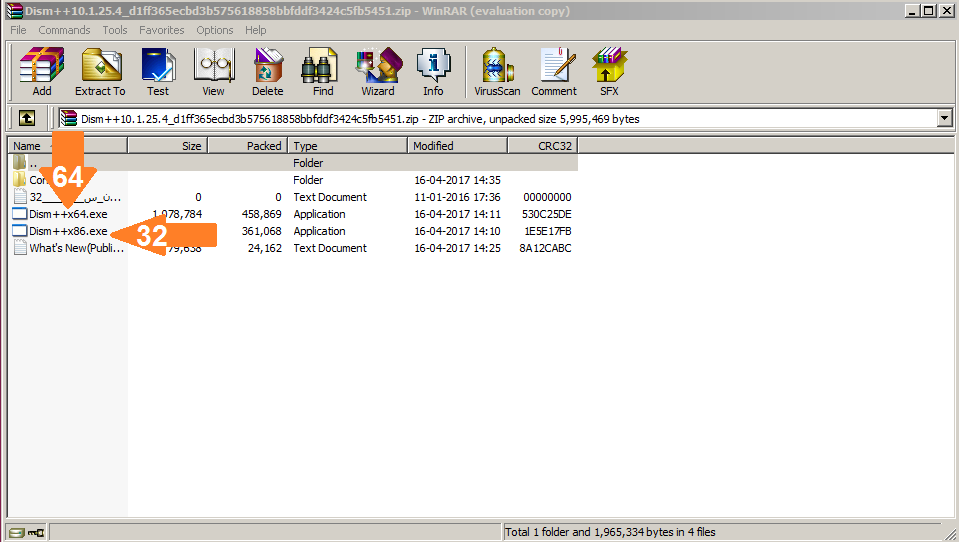
Task: Select the What's New(Publi... file
Action: 76,248
